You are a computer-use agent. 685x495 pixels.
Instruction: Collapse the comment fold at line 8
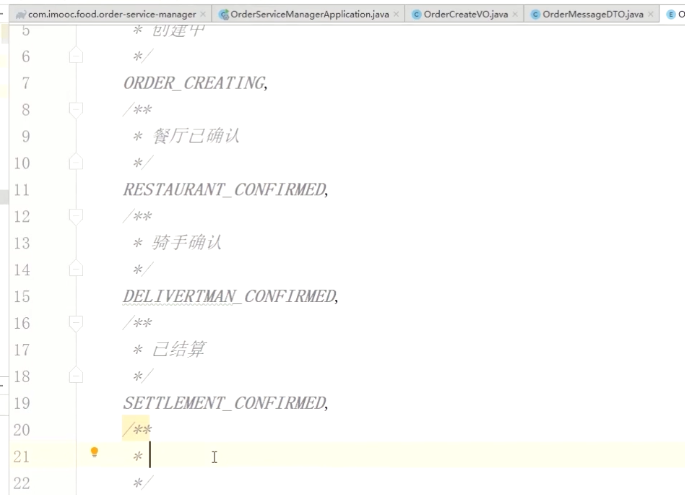click(x=76, y=109)
